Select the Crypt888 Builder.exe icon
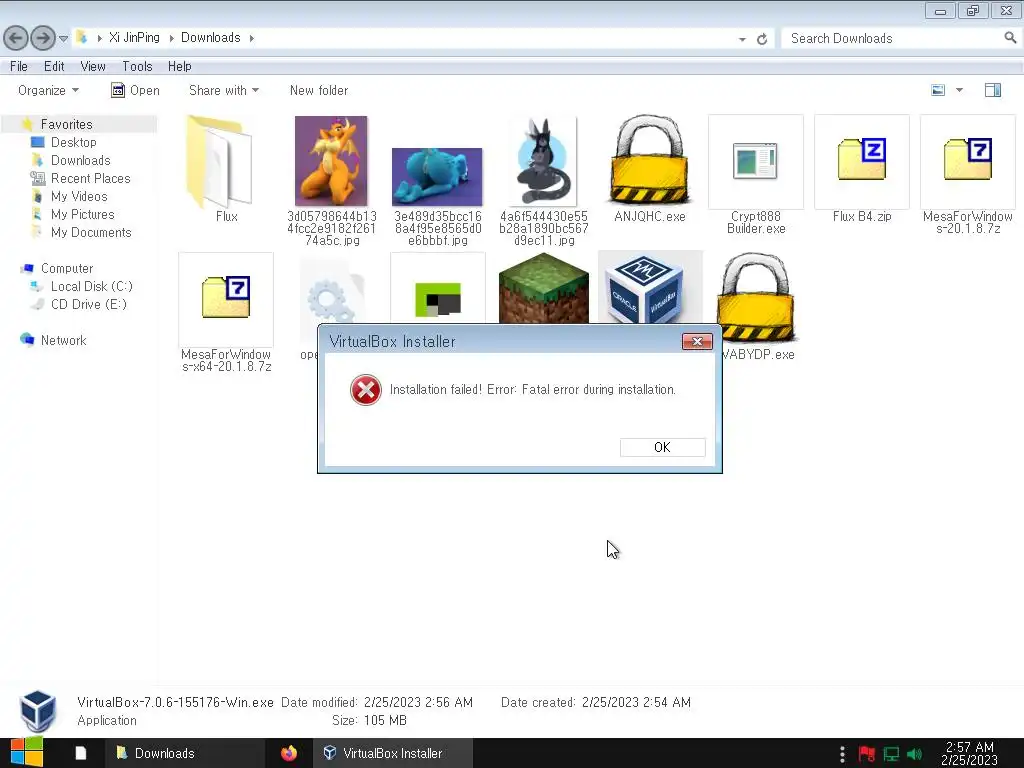1024x768 pixels. pos(756,161)
